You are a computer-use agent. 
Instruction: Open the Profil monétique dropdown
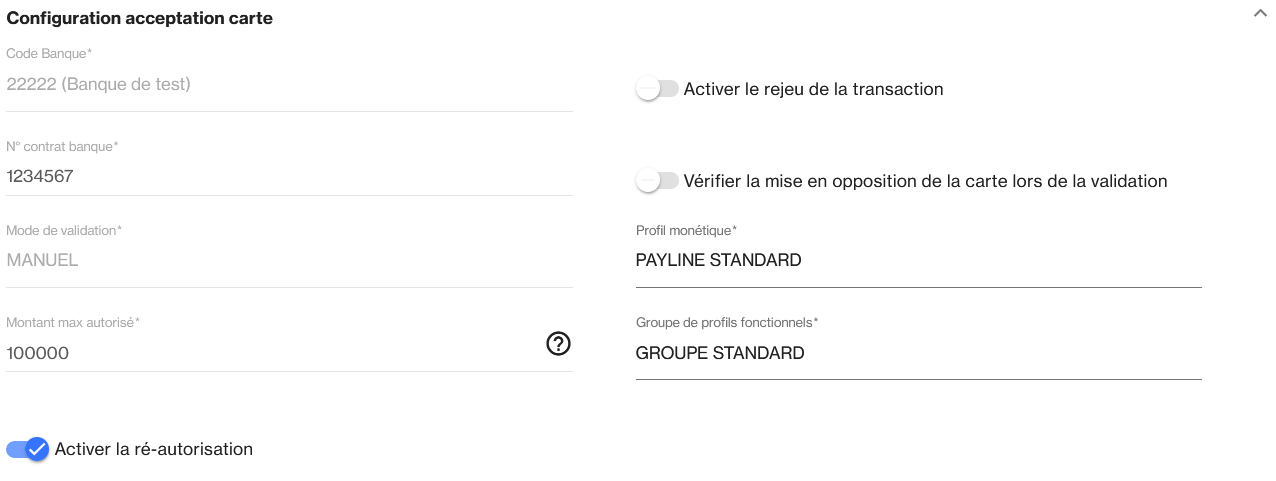coord(917,261)
